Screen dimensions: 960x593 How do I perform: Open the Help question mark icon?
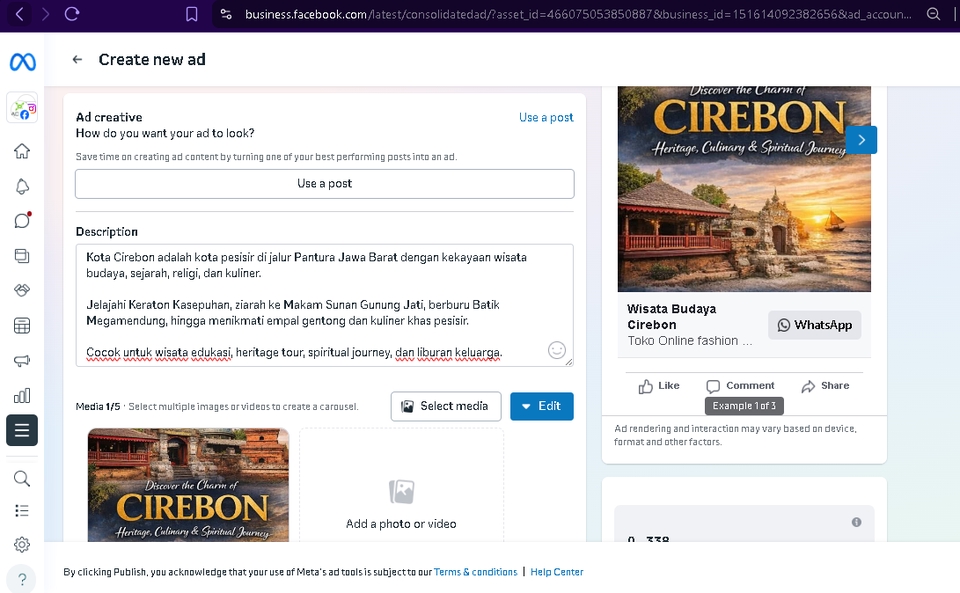click(x=22, y=579)
